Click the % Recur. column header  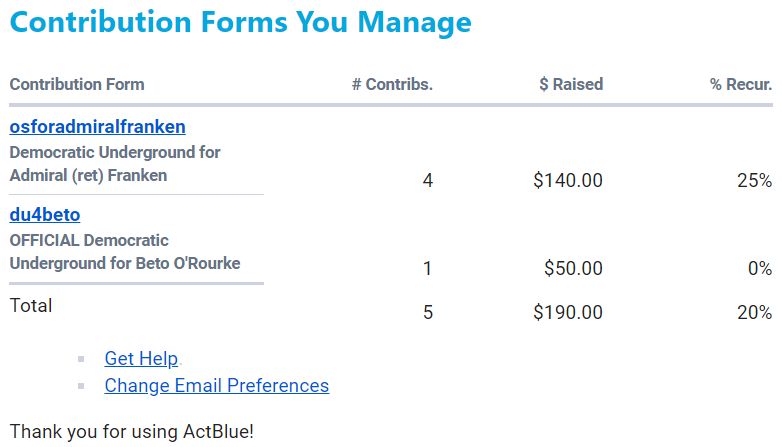tap(740, 84)
